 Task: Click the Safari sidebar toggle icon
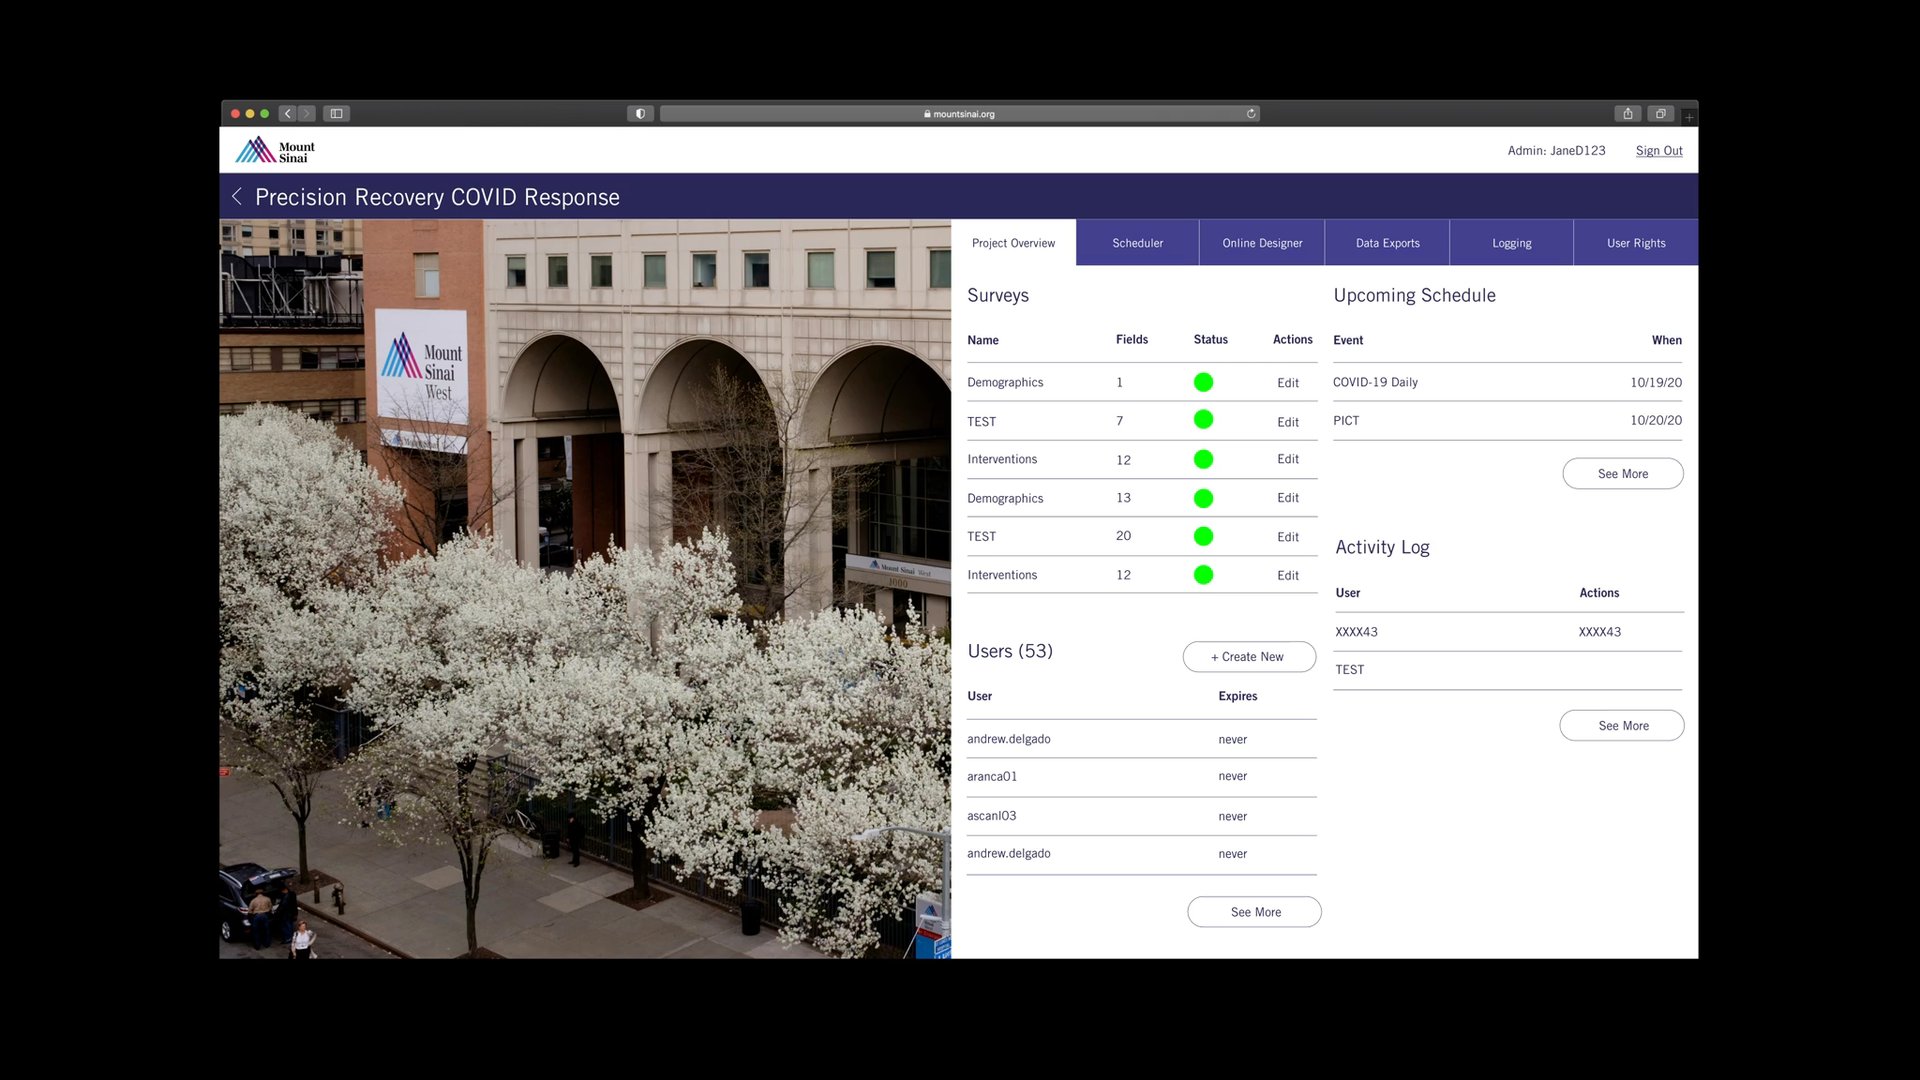337,114
